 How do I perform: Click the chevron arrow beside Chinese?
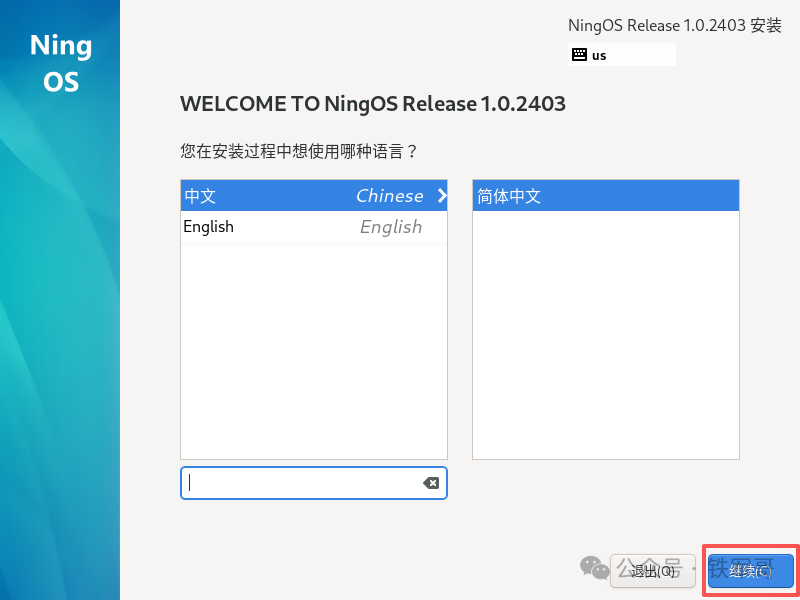click(442, 196)
